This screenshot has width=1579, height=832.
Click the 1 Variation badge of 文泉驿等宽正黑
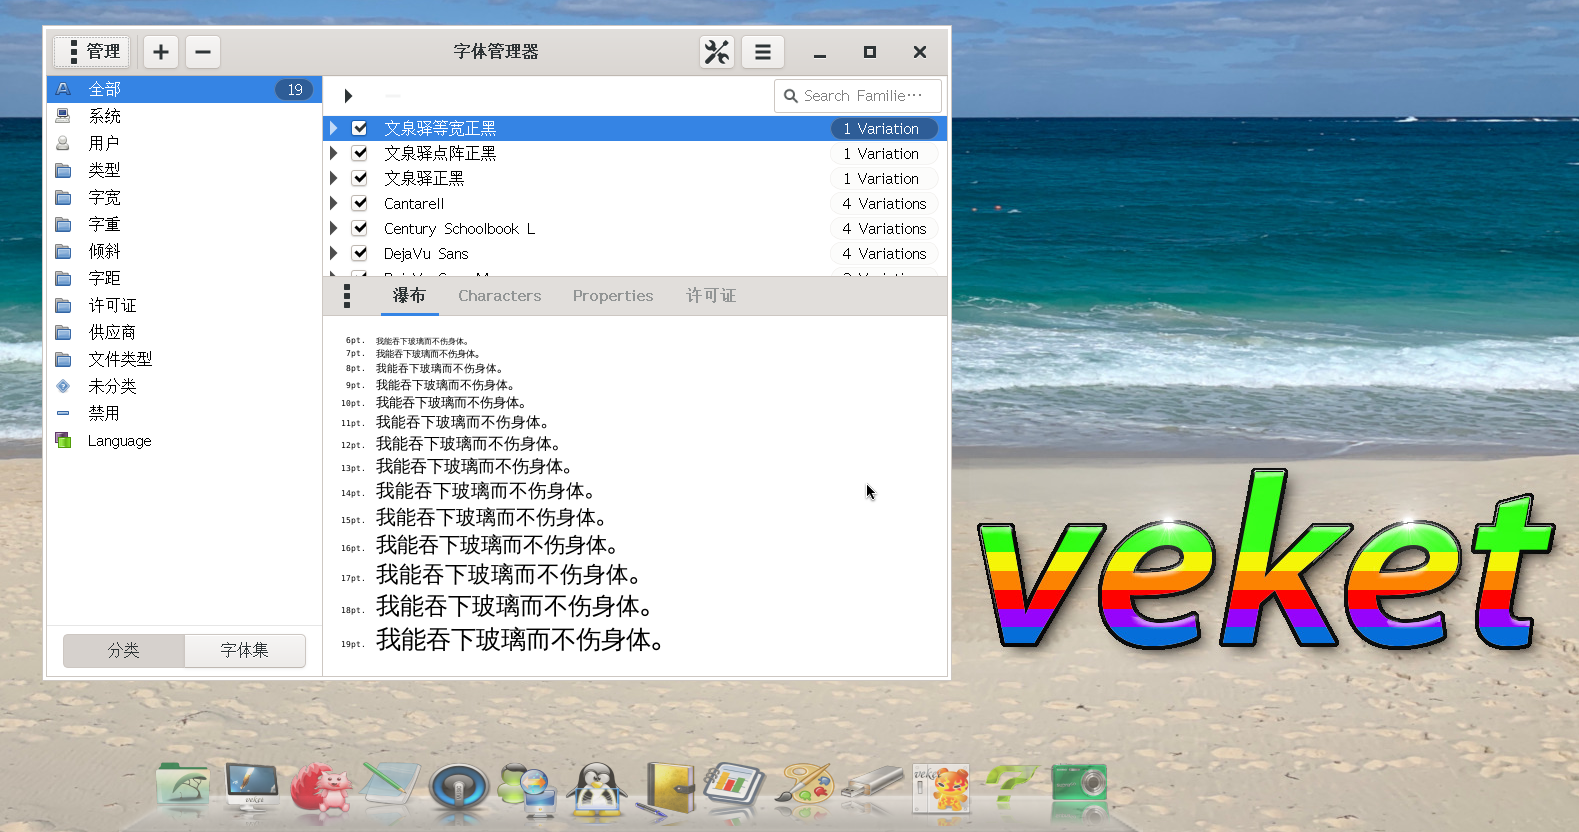coord(884,128)
